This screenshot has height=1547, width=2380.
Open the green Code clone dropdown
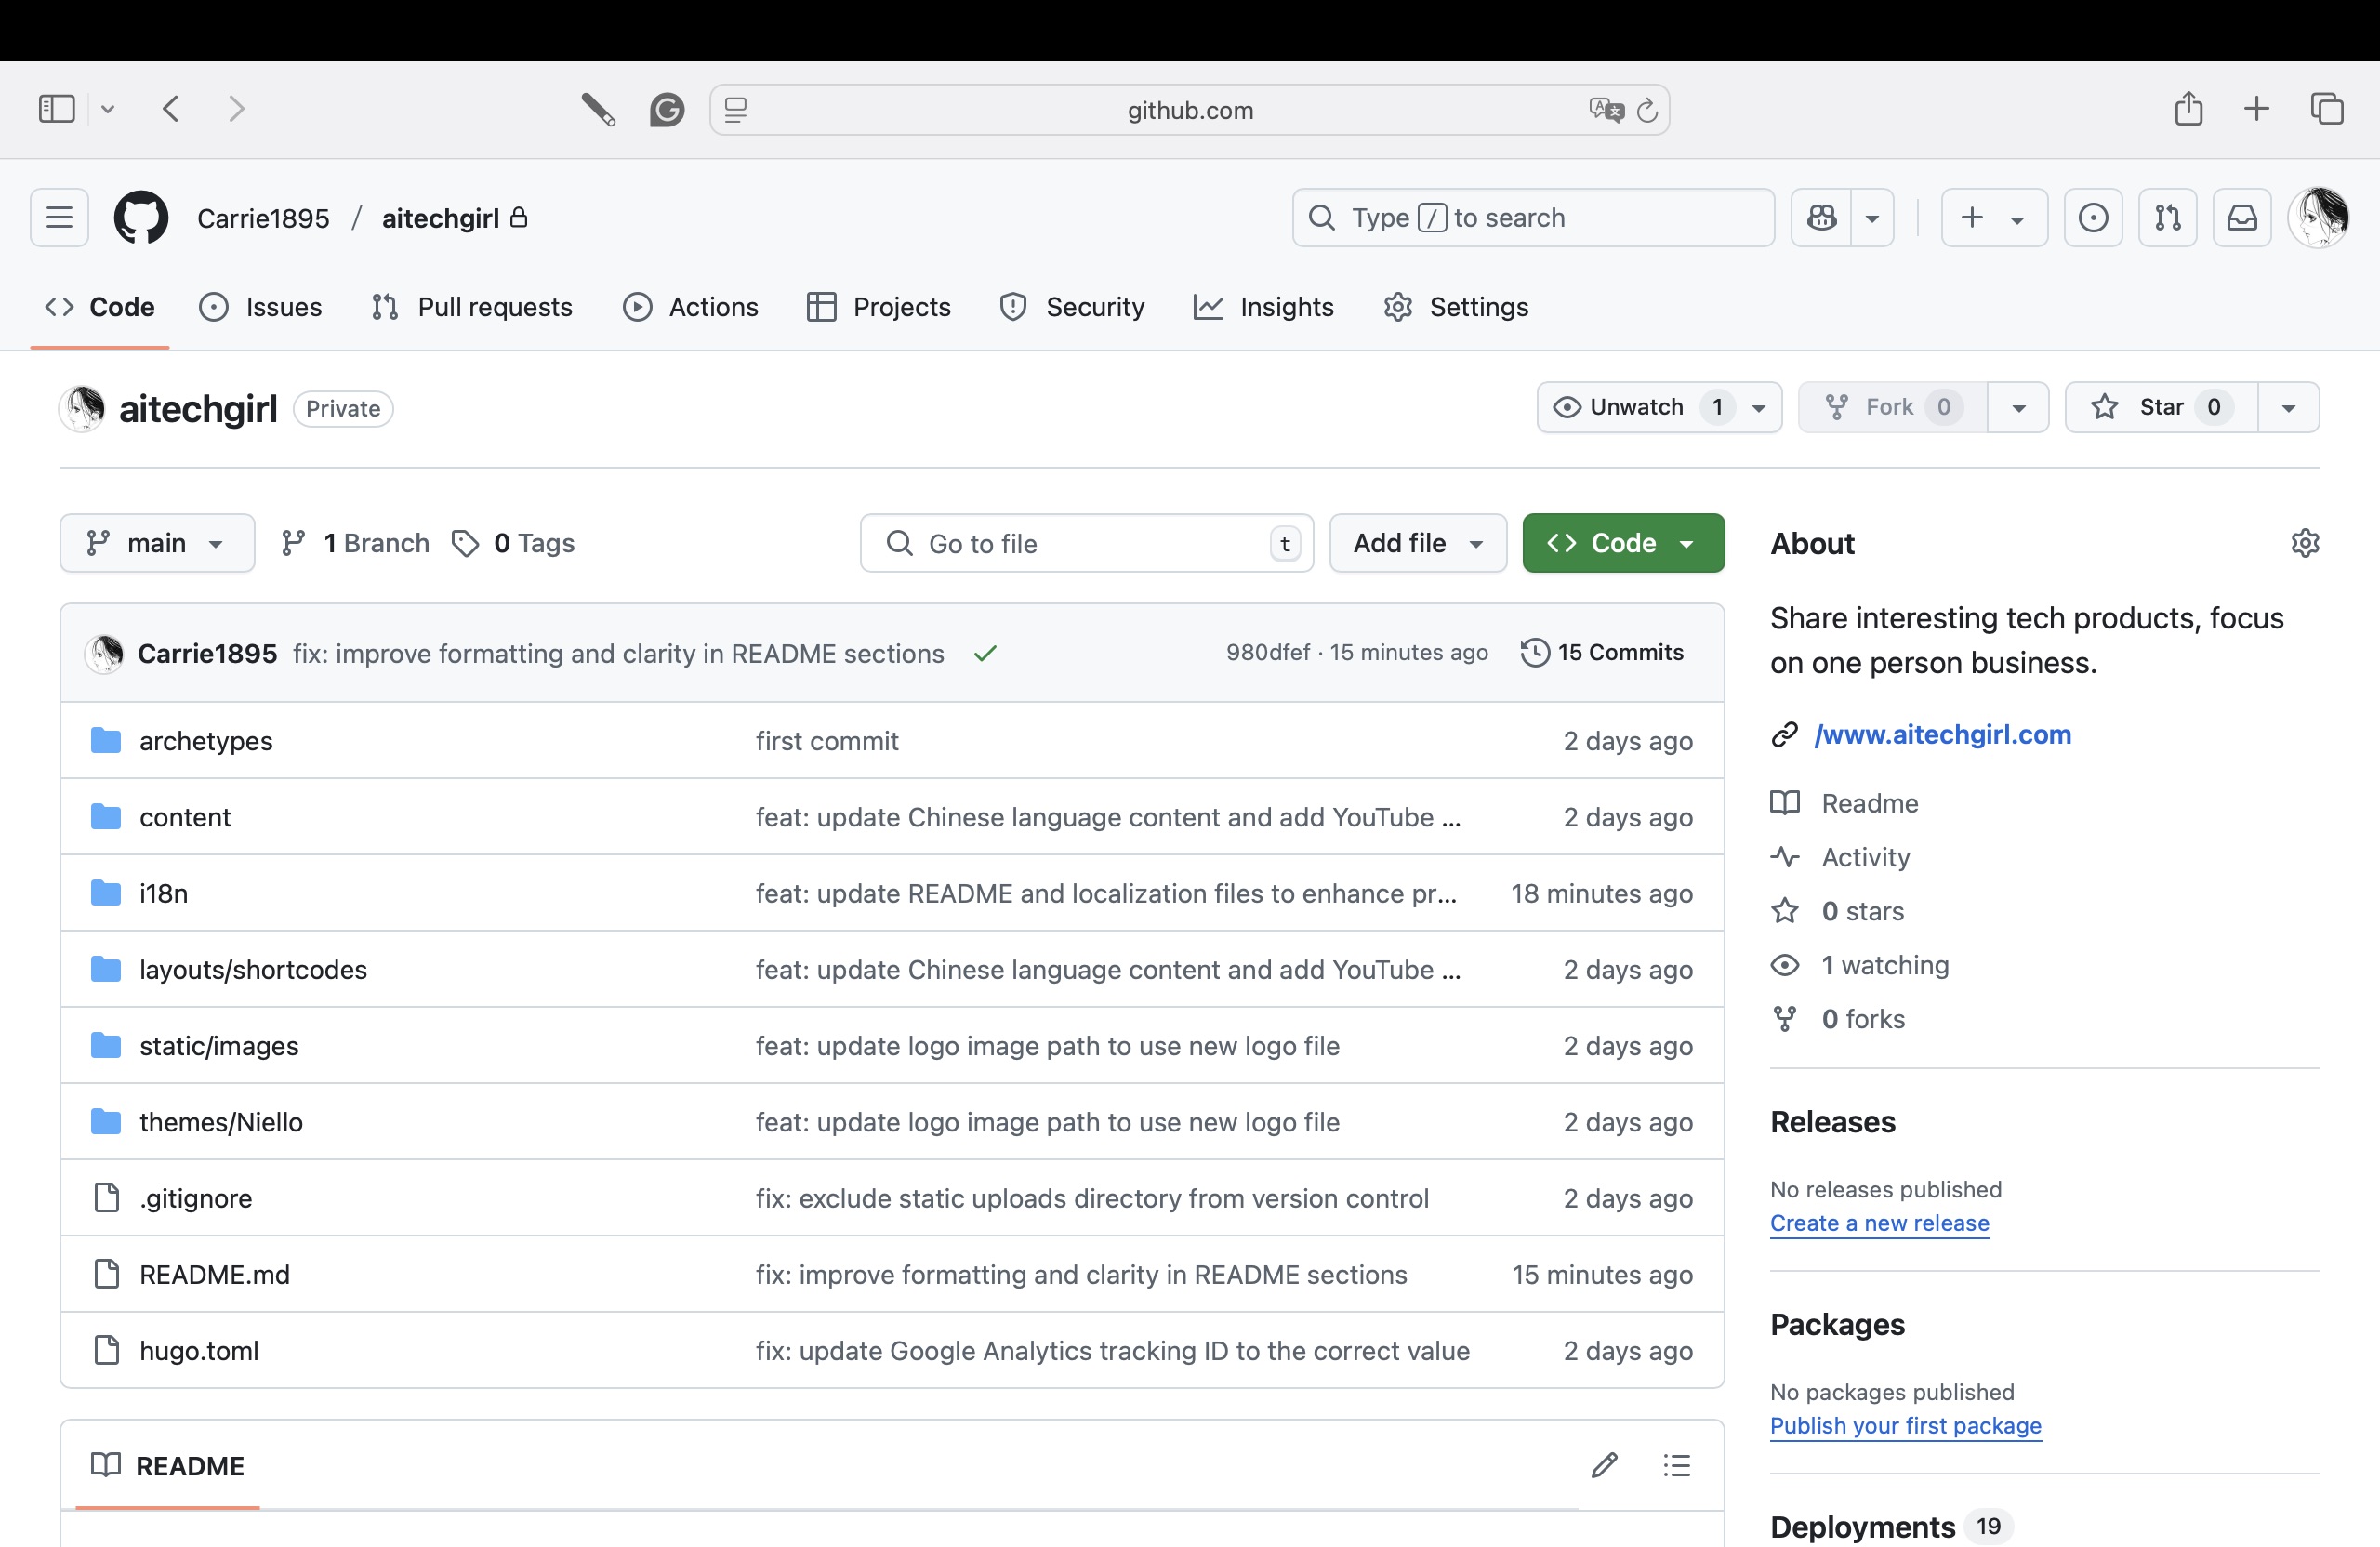1622,543
